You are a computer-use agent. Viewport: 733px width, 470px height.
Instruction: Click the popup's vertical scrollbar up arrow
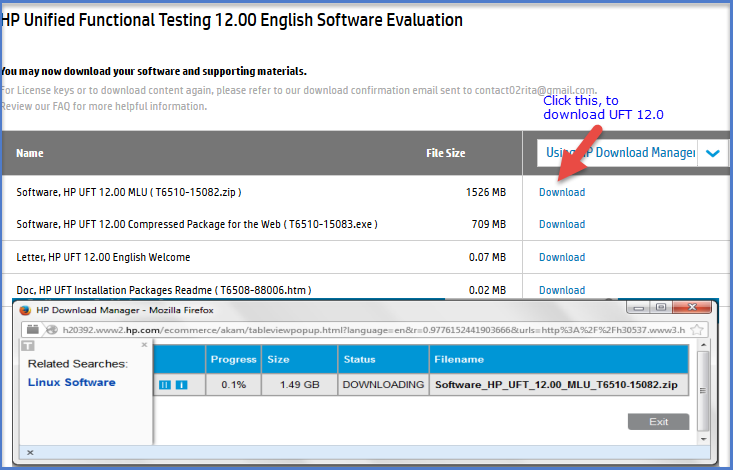point(703,345)
